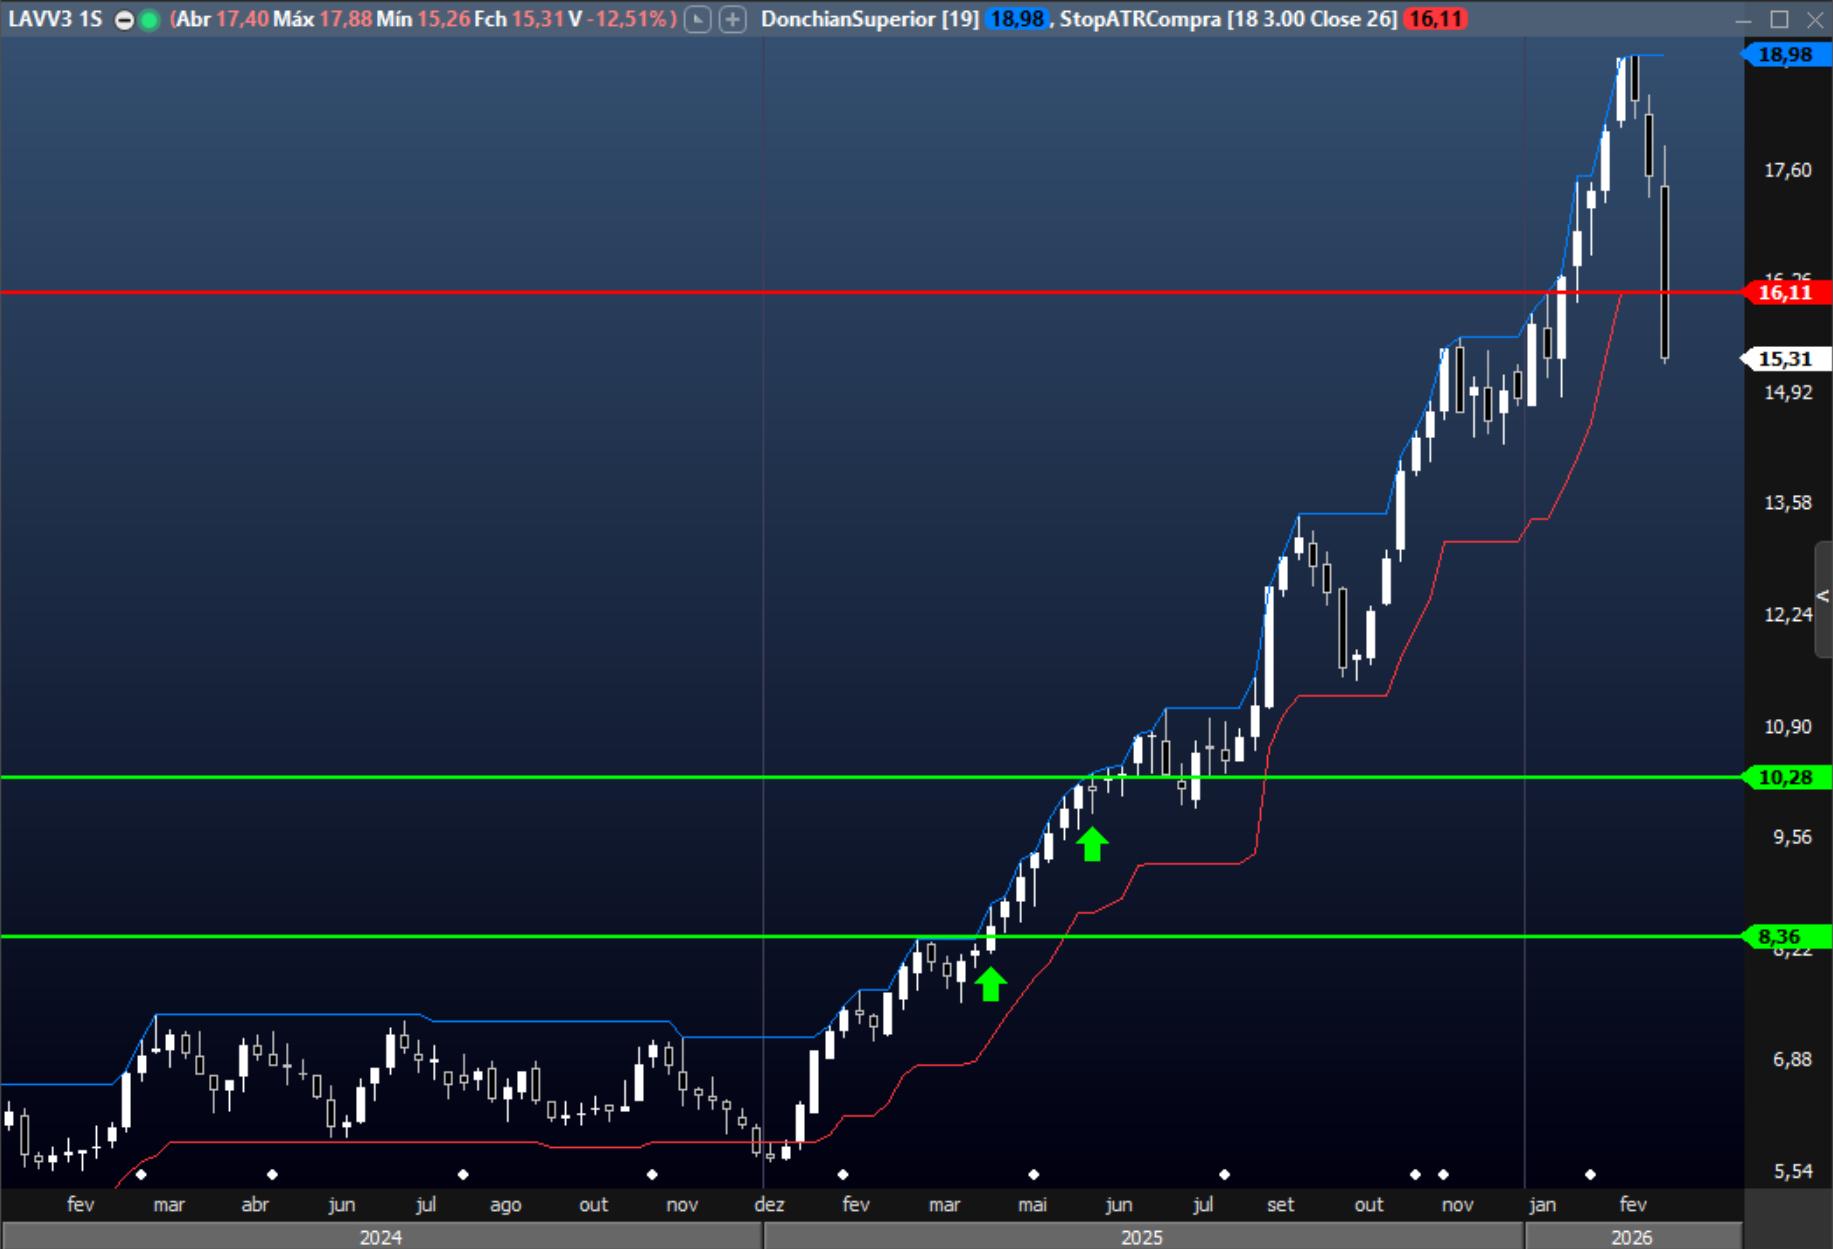Click the small arrow button before plus
The height and width of the screenshot is (1249, 1833).
[x=698, y=19]
